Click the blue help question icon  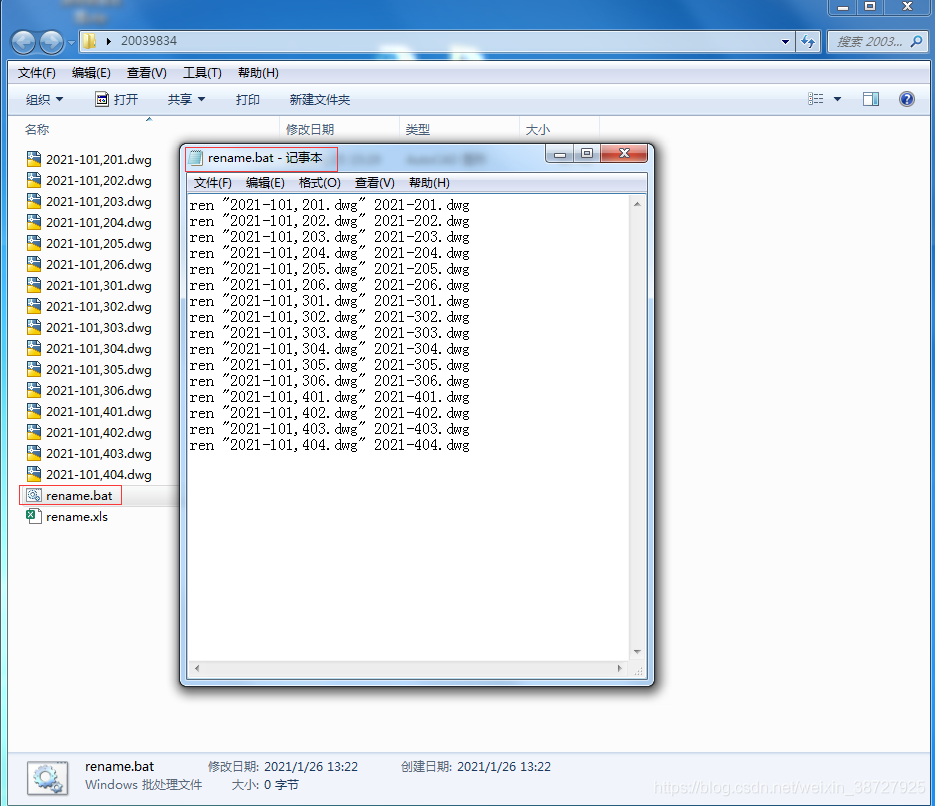(906, 99)
